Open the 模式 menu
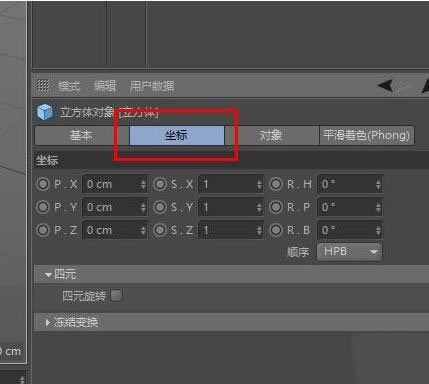Viewport: 429px width, 384px height. coord(69,86)
